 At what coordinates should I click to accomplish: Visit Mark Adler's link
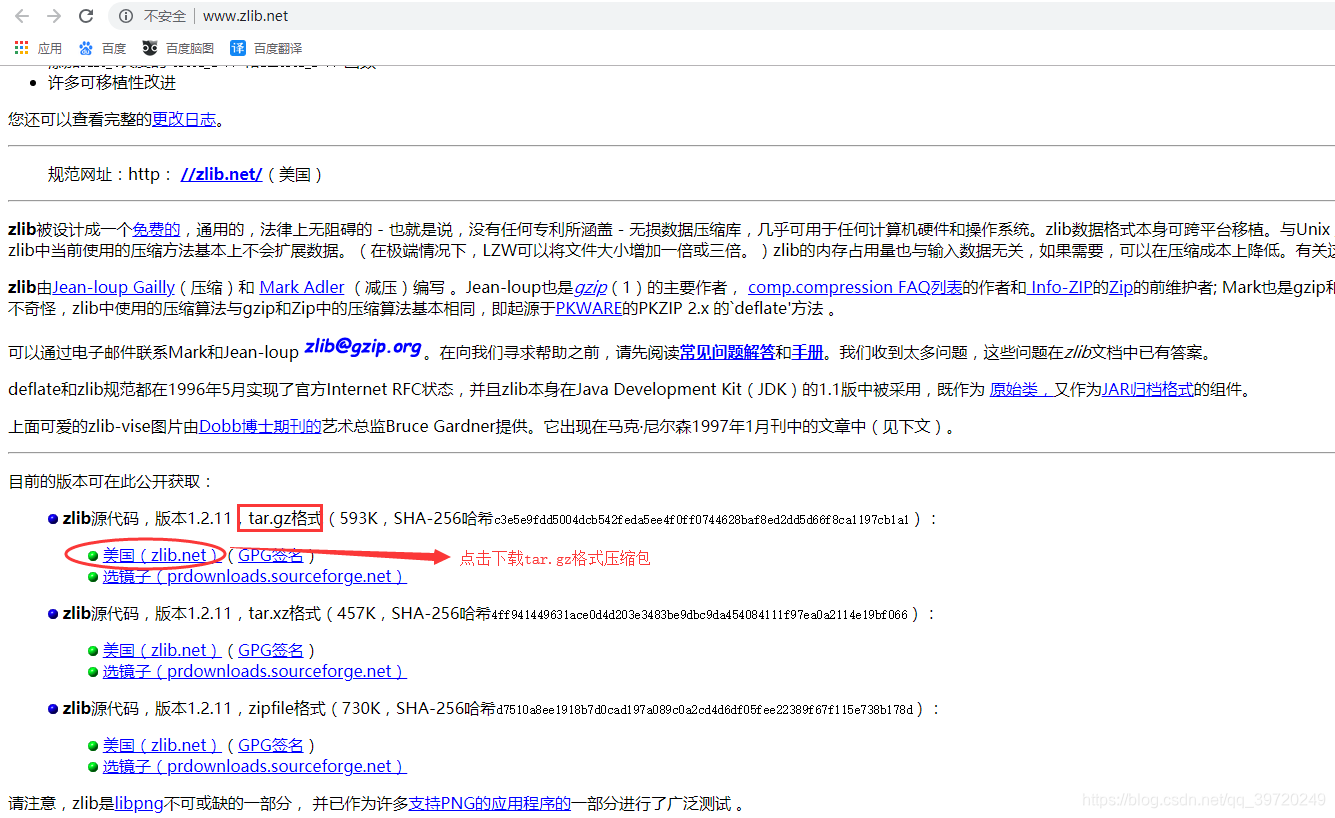coord(302,287)
